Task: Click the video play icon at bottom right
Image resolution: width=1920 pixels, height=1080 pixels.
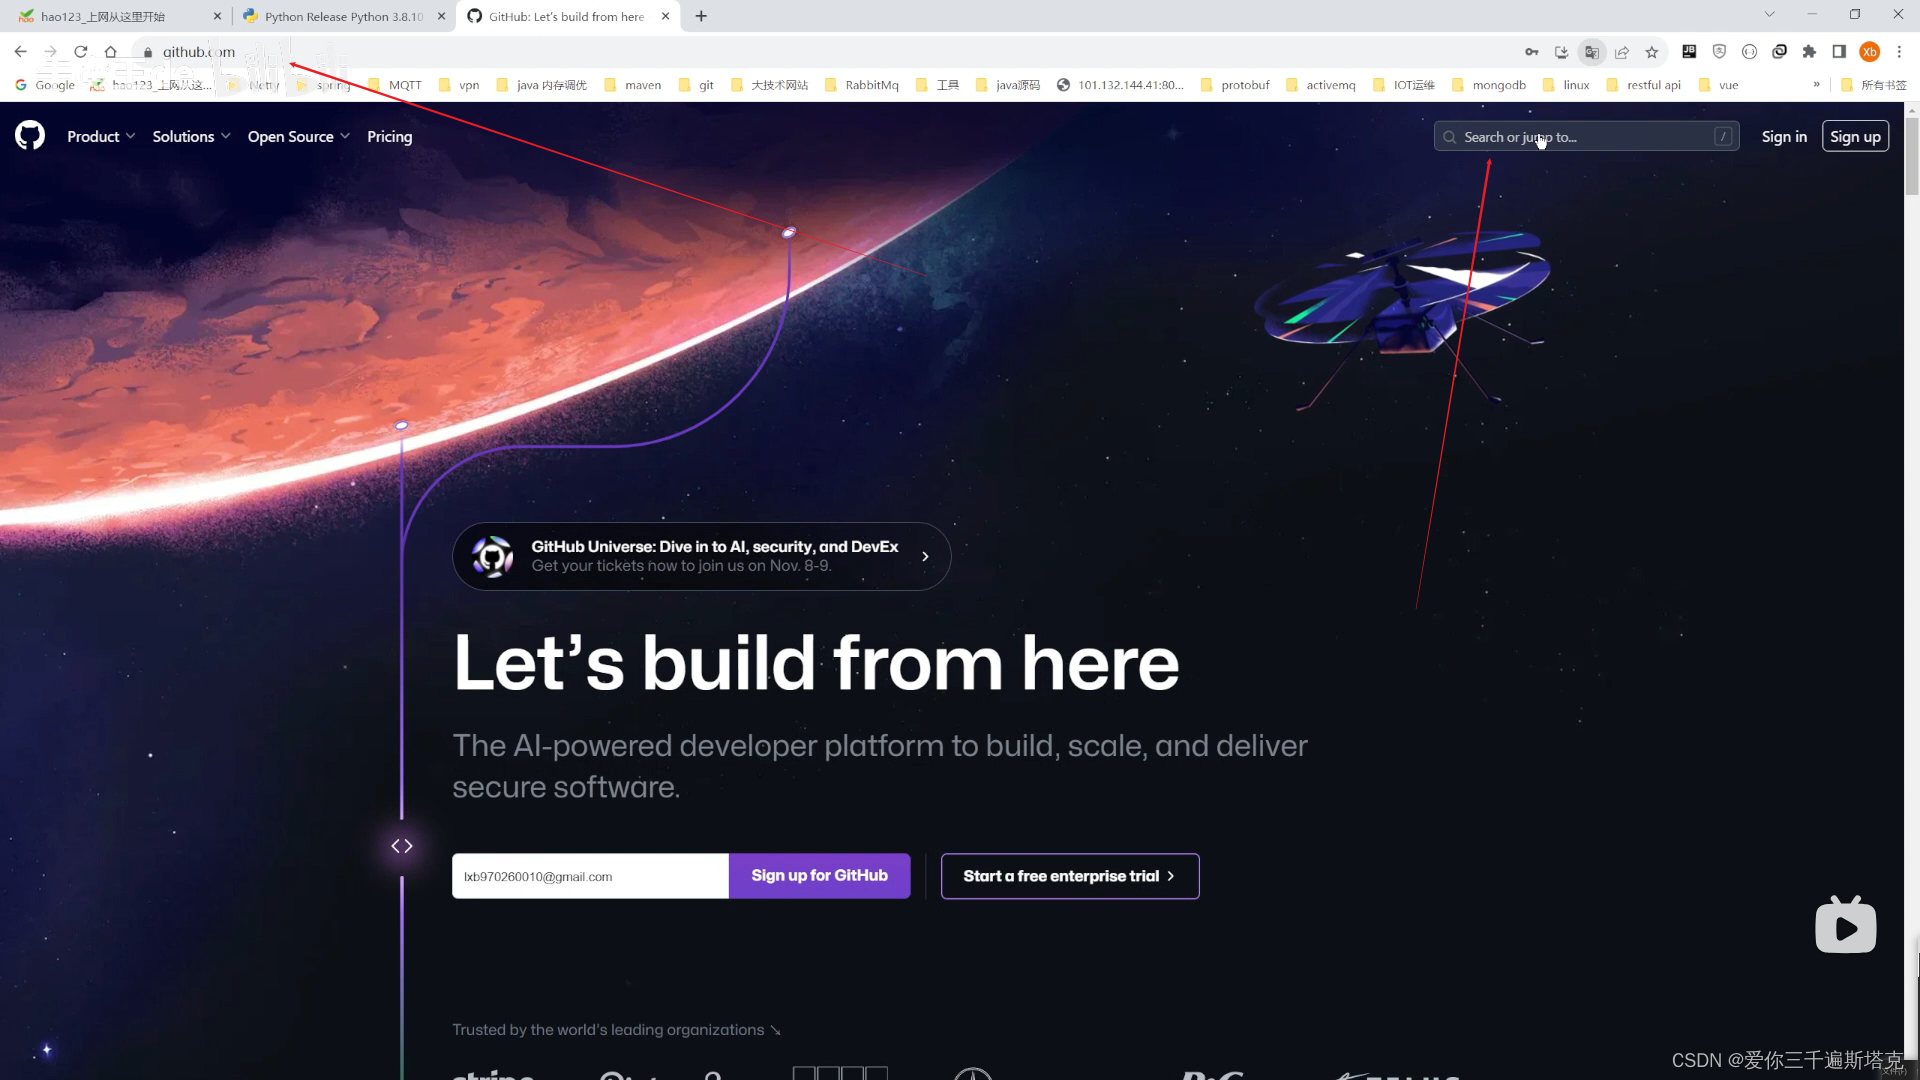Action: tap(1846, 925)
